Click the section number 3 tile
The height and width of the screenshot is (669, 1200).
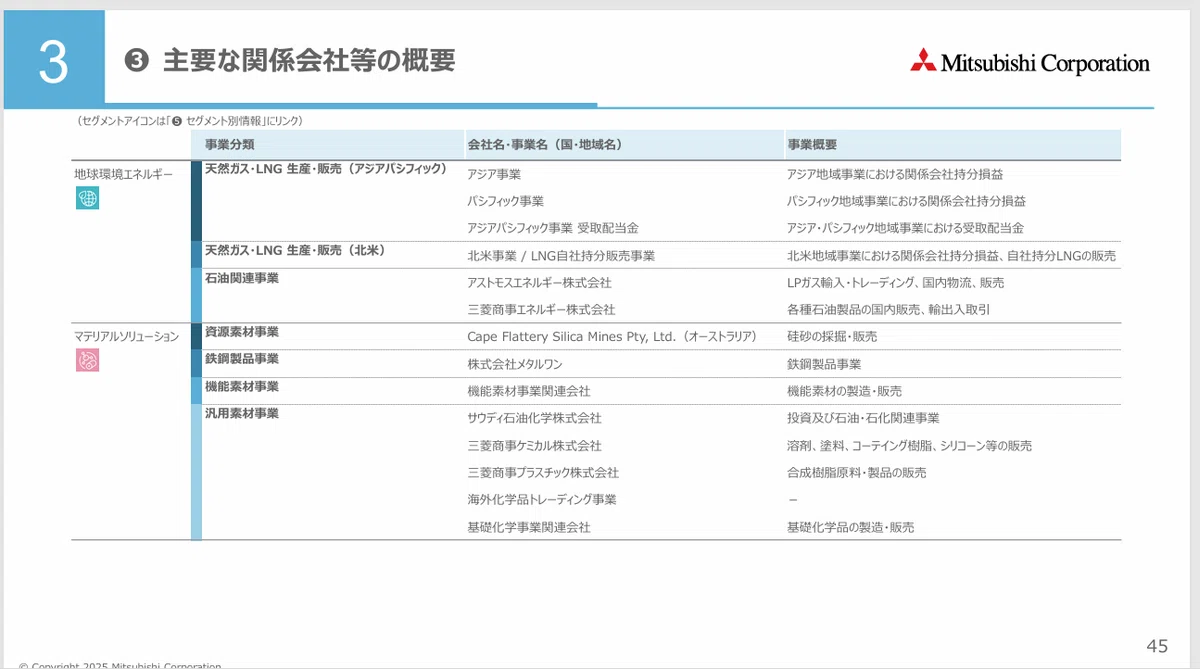pos(54,60)
